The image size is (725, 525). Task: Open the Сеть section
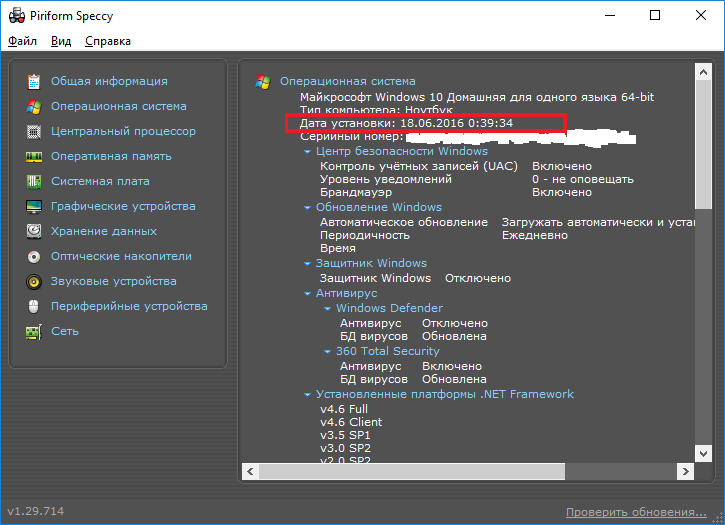(x=65, y=331)
